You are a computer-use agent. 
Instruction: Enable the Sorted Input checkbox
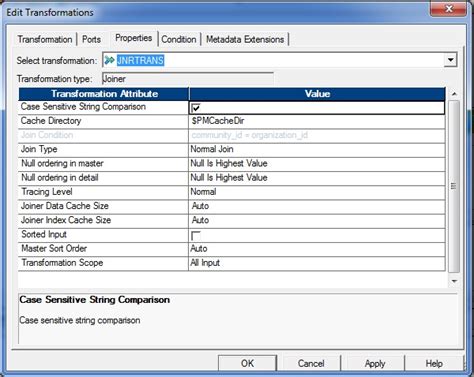click(196, 236)
